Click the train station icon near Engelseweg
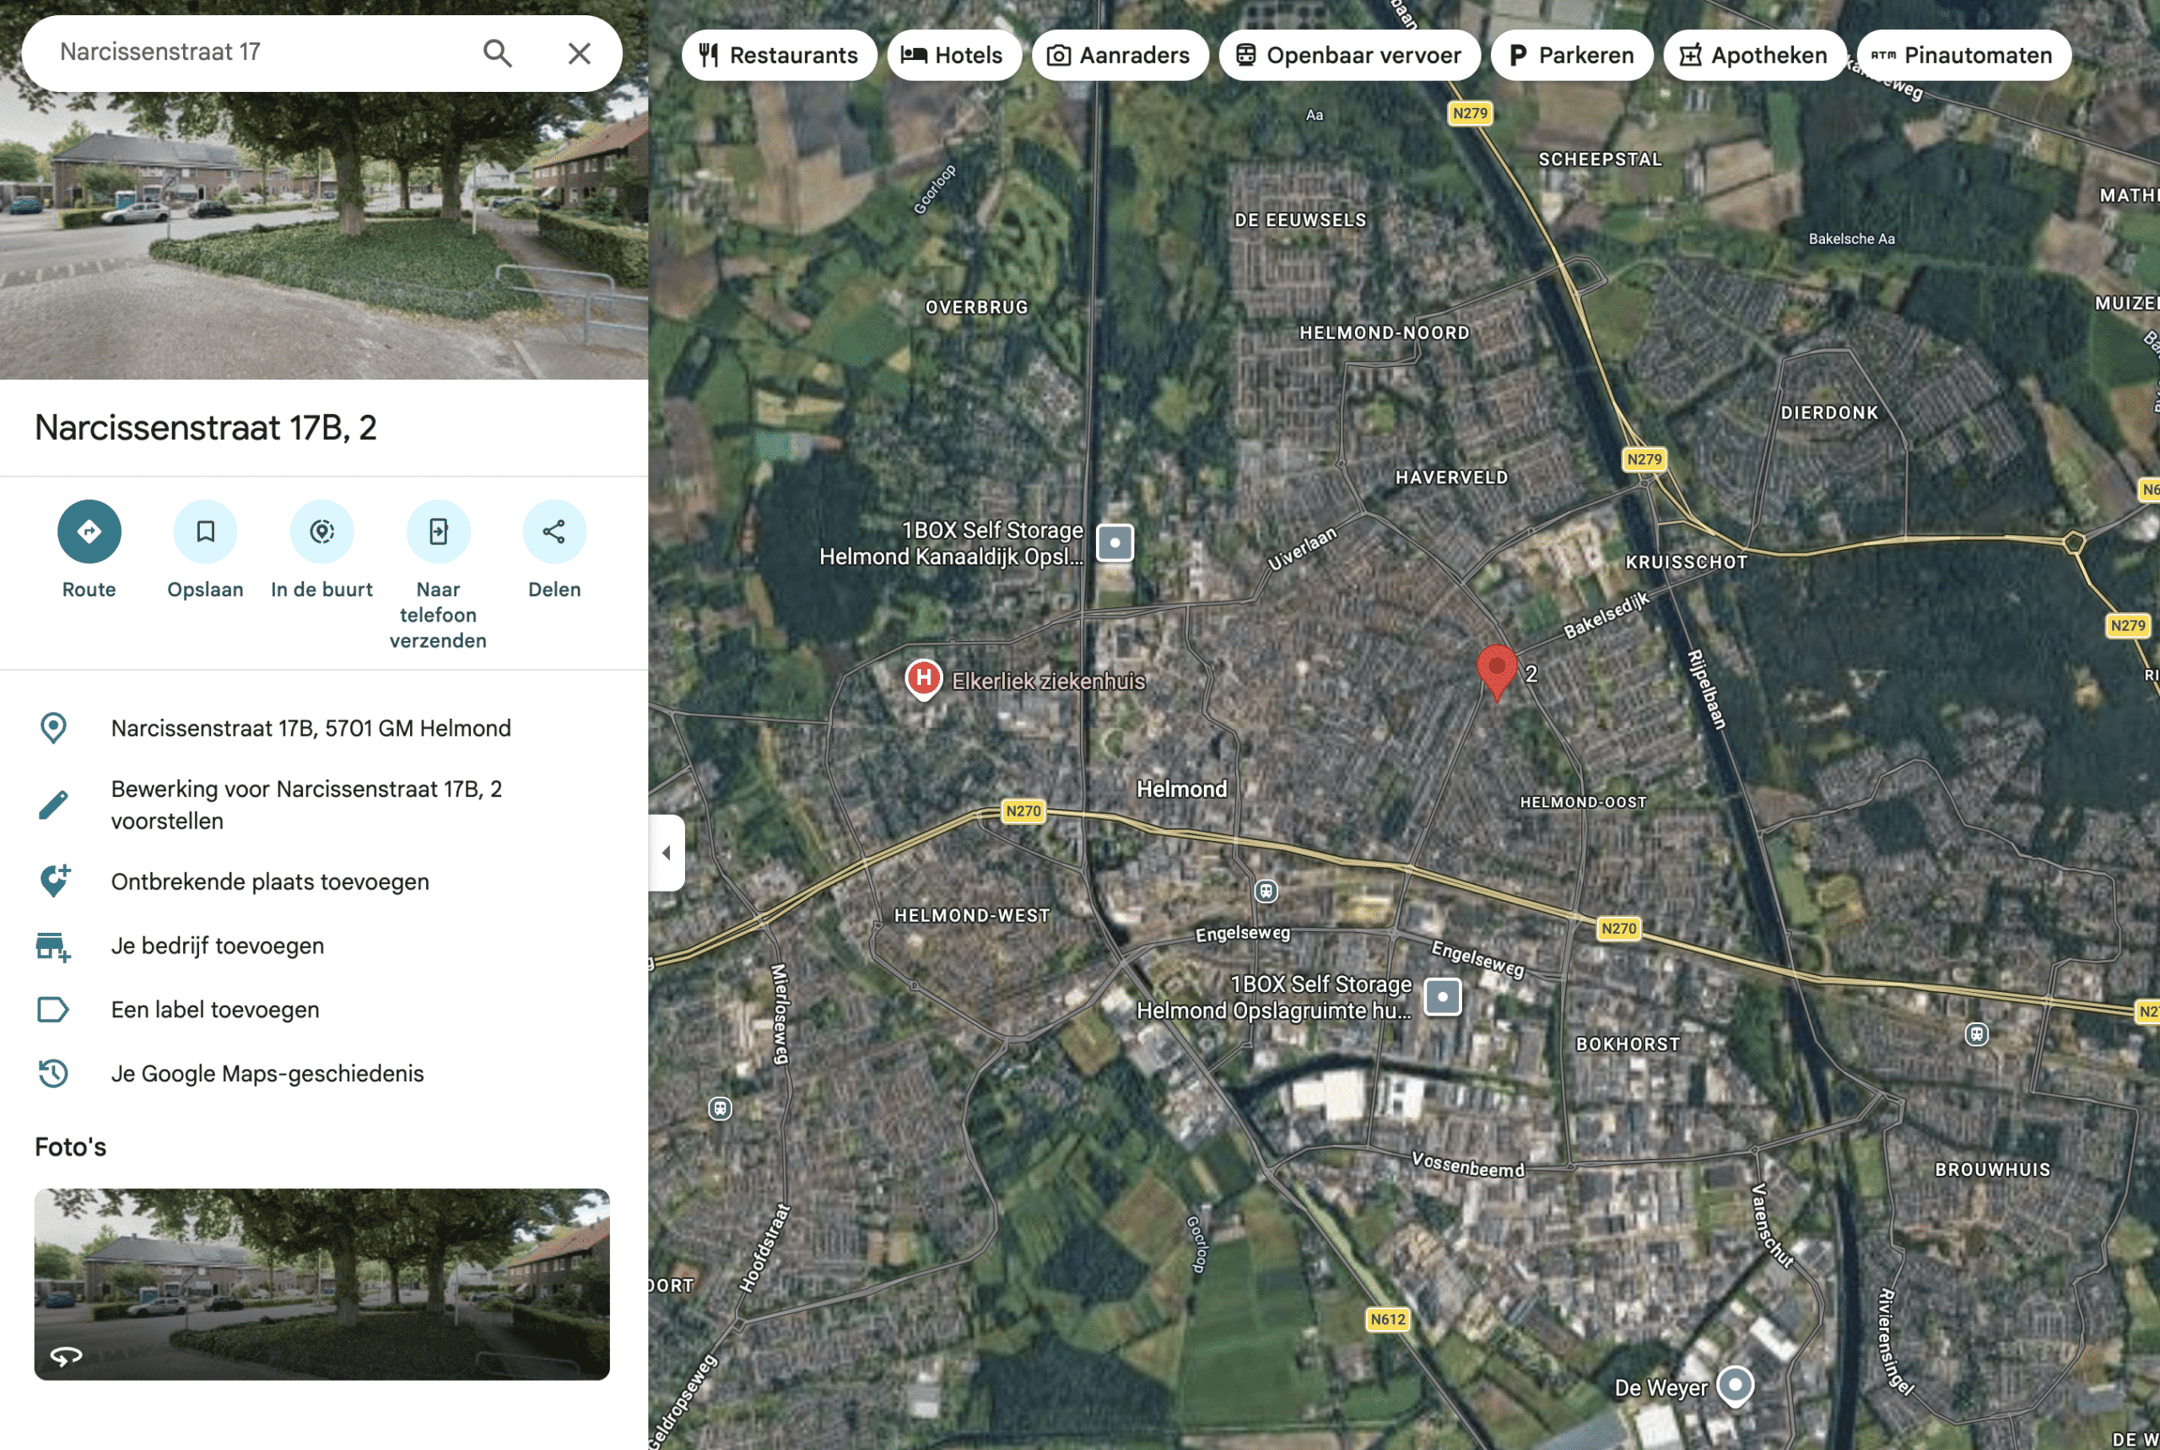 1266,891
